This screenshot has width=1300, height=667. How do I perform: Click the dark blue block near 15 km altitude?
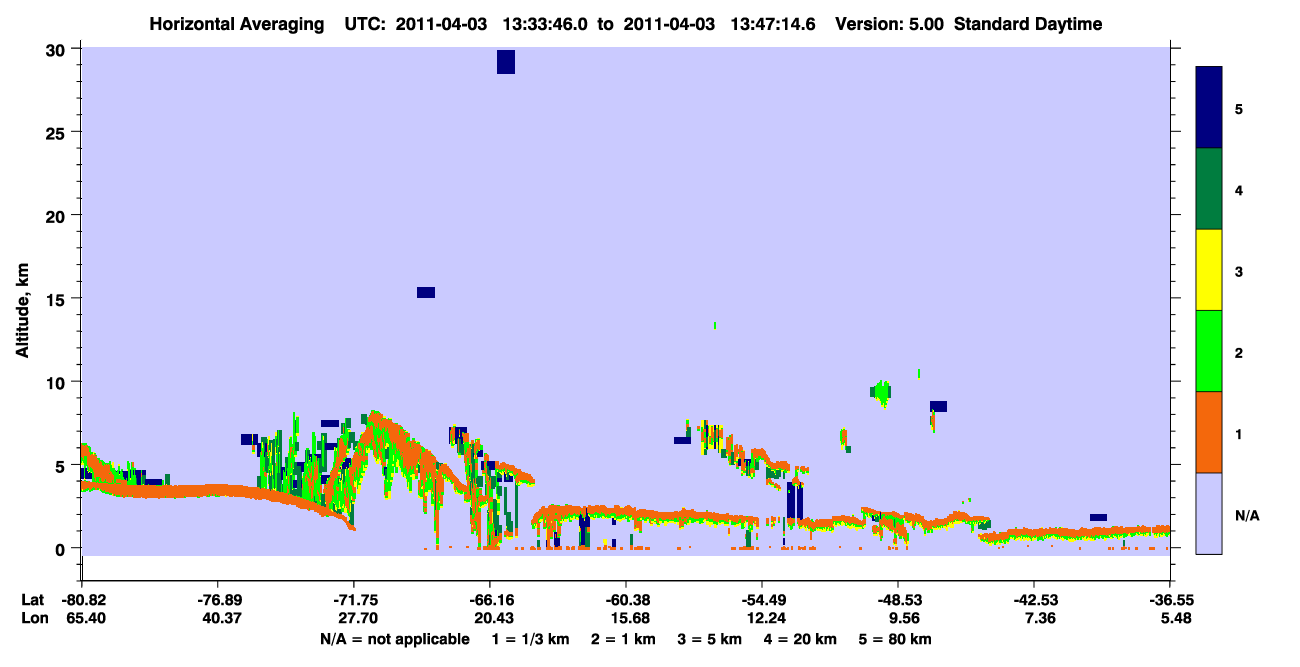[426, 292]
